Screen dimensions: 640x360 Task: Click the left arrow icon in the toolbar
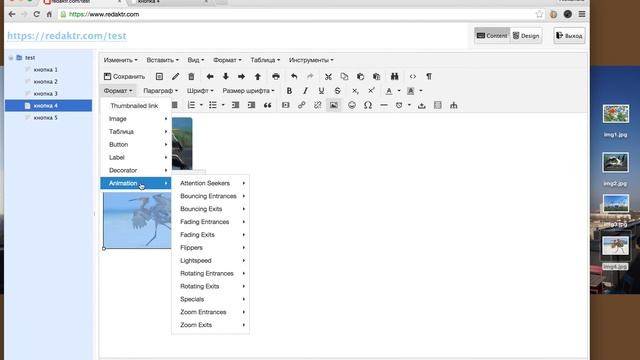pos(210,76)
